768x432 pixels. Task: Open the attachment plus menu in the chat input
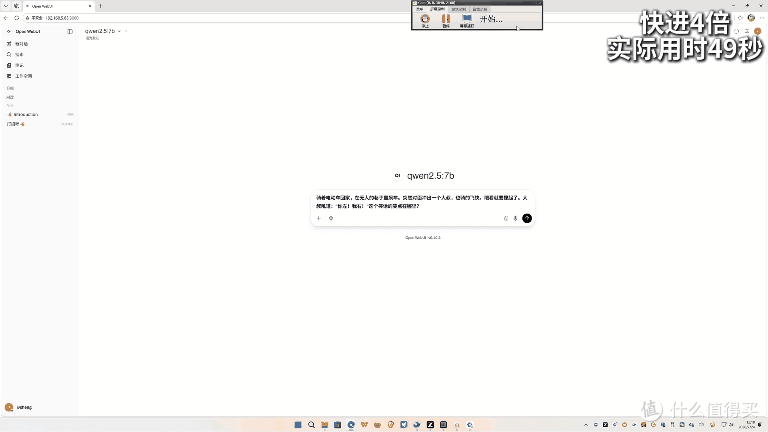point(318,218)
